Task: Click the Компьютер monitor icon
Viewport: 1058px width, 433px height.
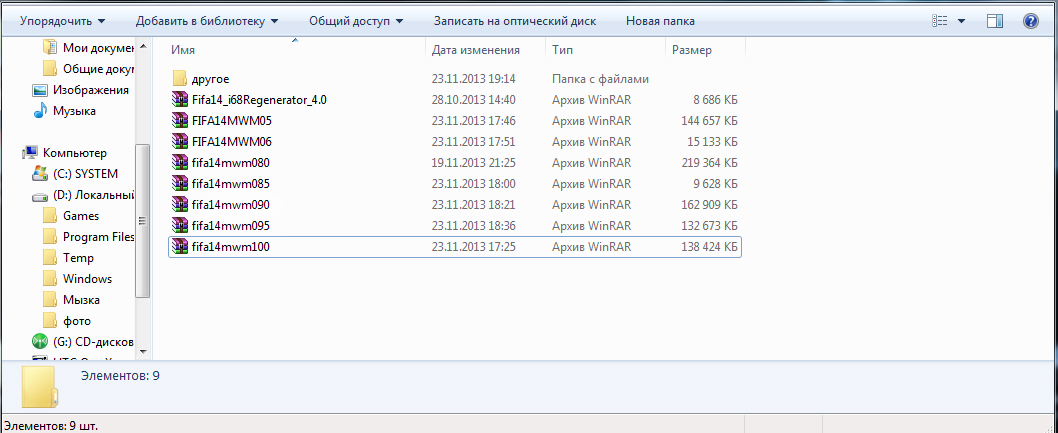Action: click(31, 152)
